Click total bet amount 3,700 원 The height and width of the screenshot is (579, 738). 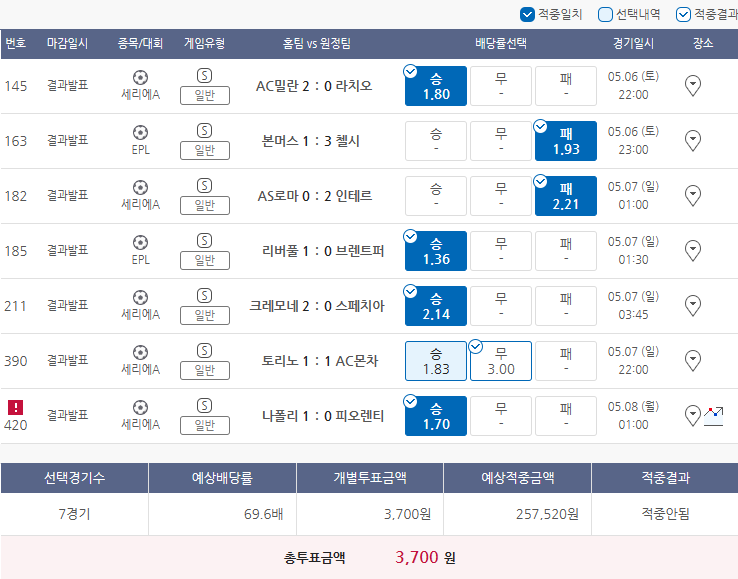pos(425,558)
